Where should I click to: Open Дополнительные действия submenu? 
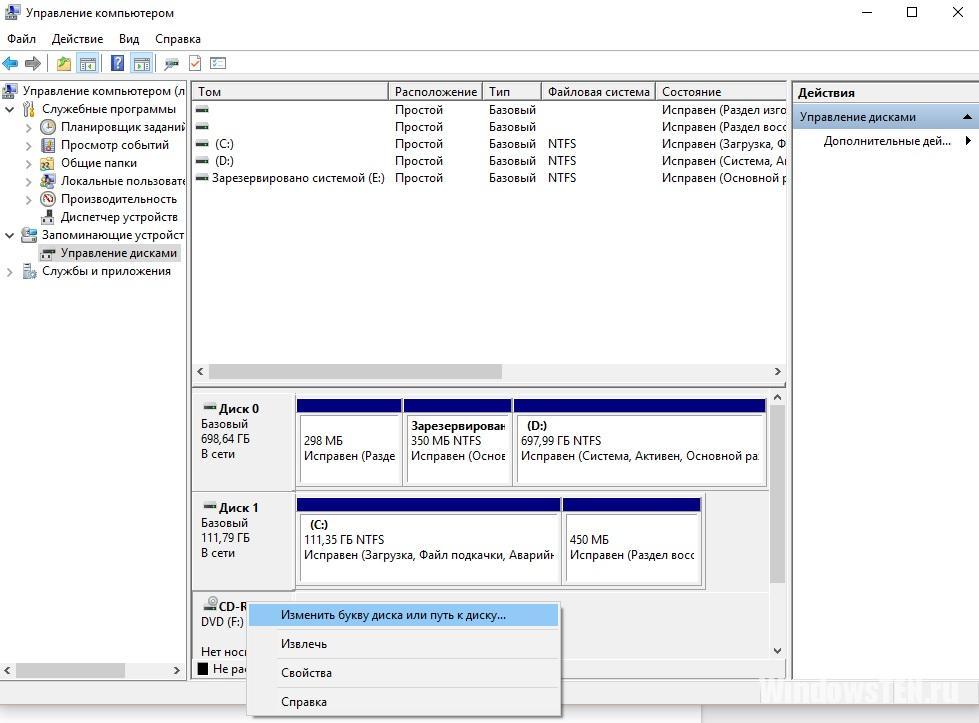(x=886, y=141)
